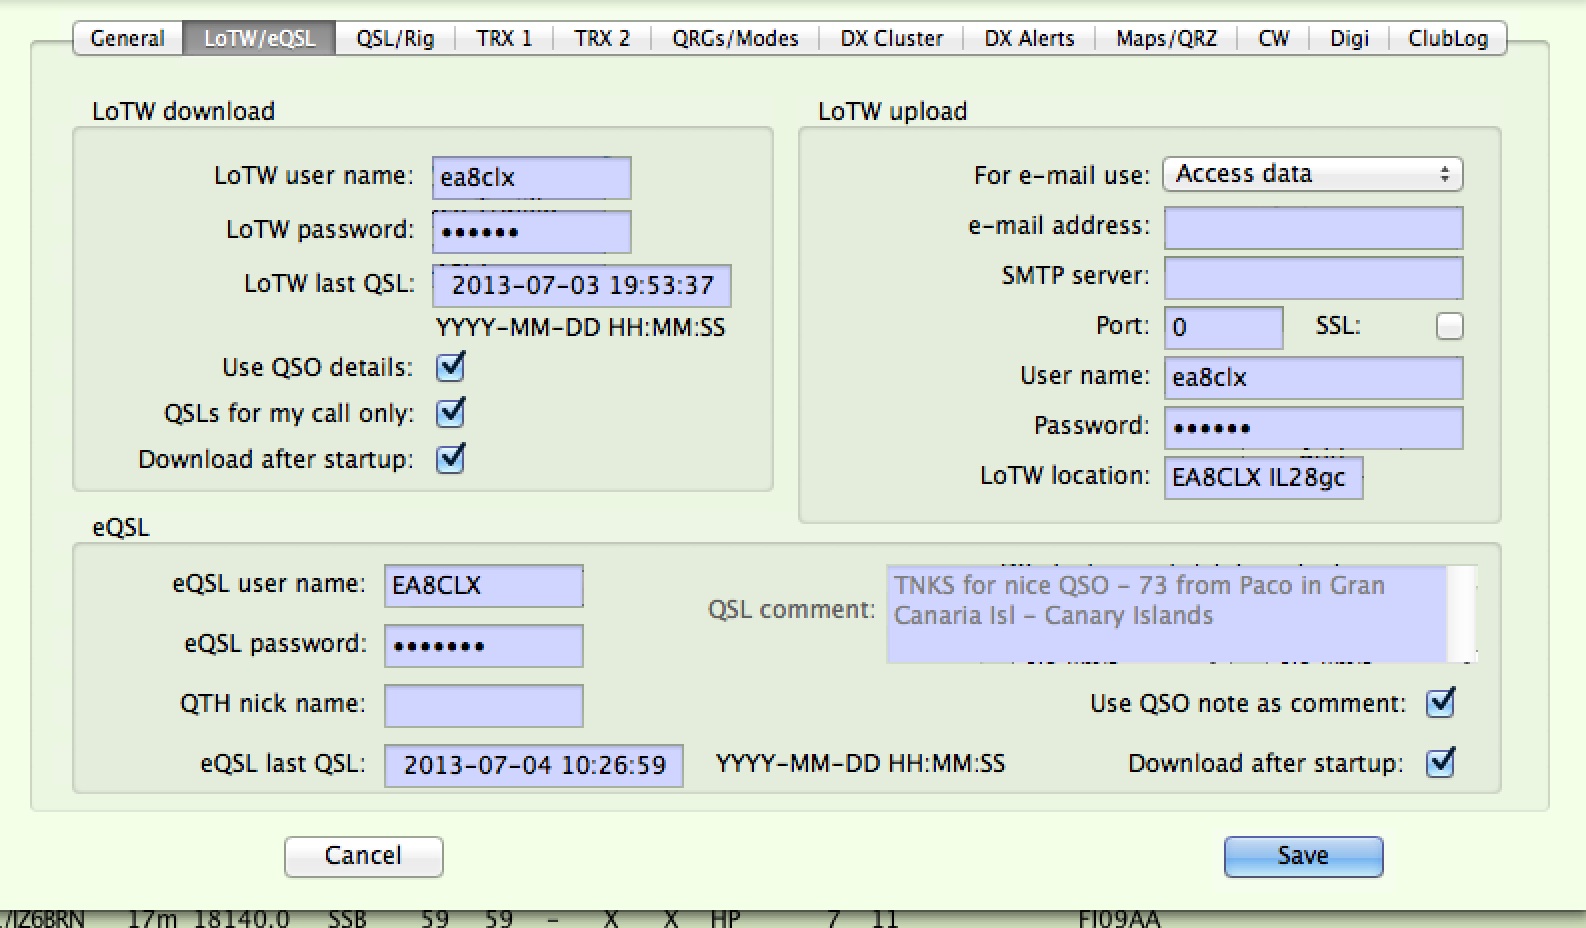Screen dimensions: 1586x928
Task: Click the QTH nick name field
Action: tap(483, 706)
